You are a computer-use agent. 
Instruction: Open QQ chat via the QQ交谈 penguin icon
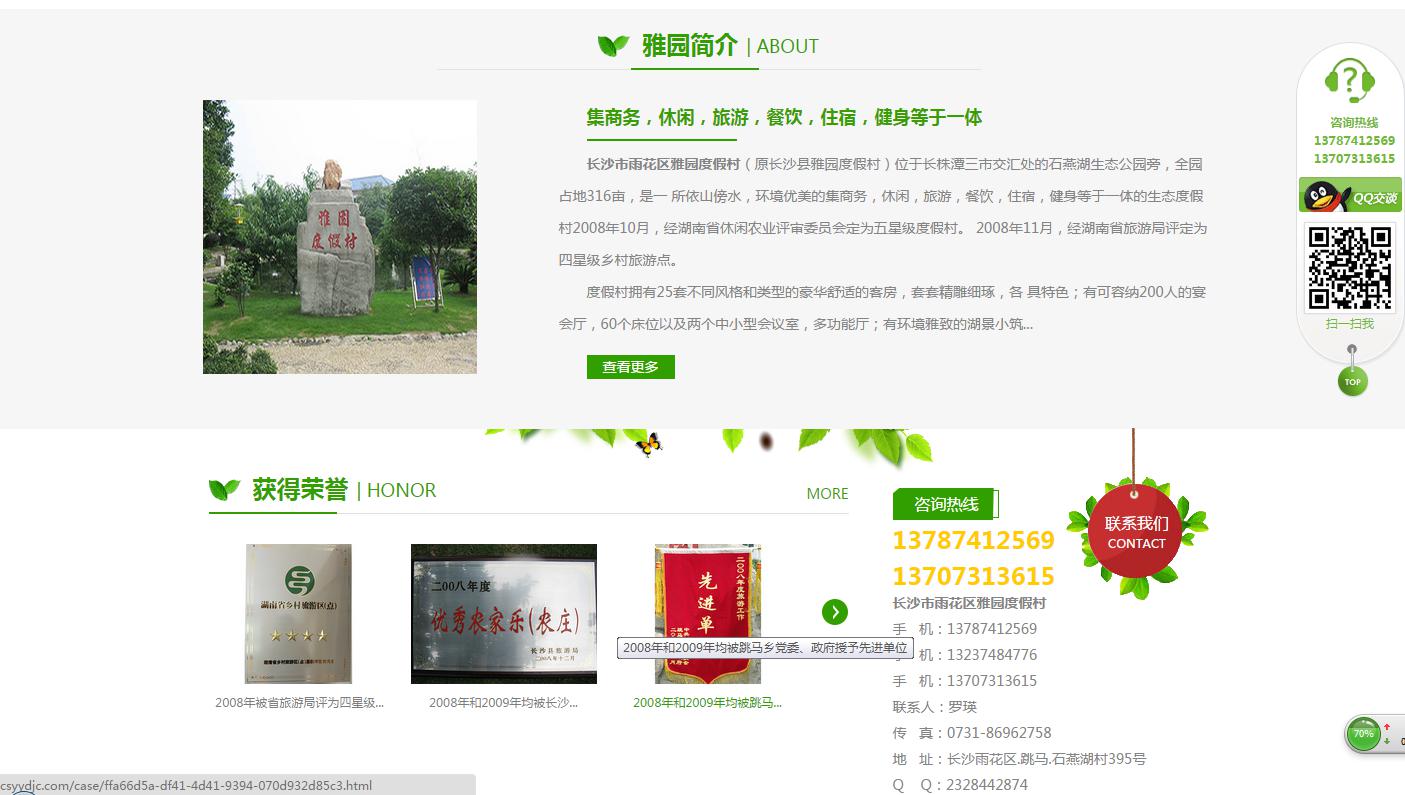click(x=1349, y=194)
